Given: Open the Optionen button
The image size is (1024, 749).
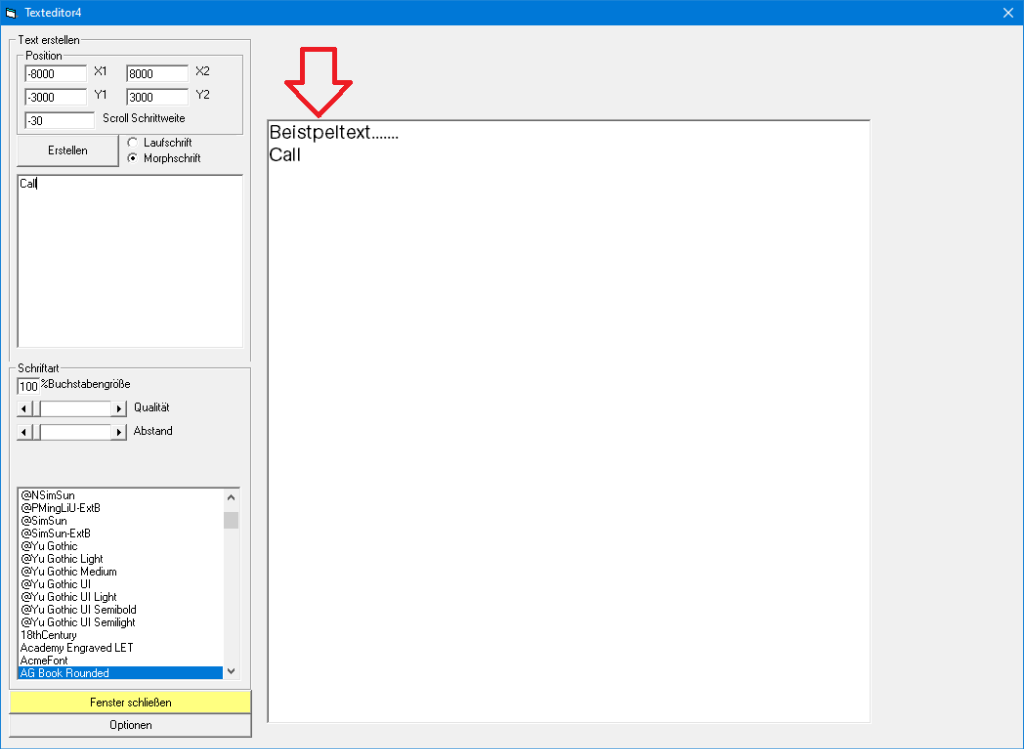Looking at the screenshot, I should [130, 725].
